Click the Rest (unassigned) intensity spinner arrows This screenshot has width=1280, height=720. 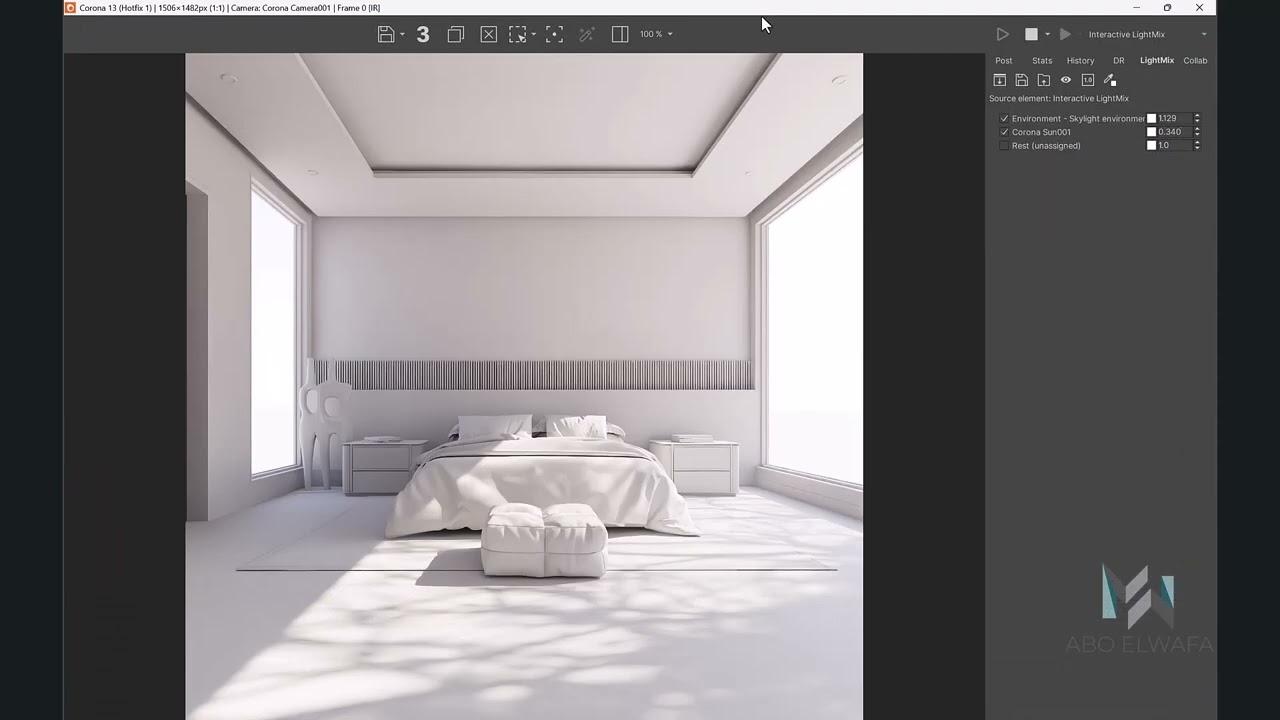[x=1197, y=145]
